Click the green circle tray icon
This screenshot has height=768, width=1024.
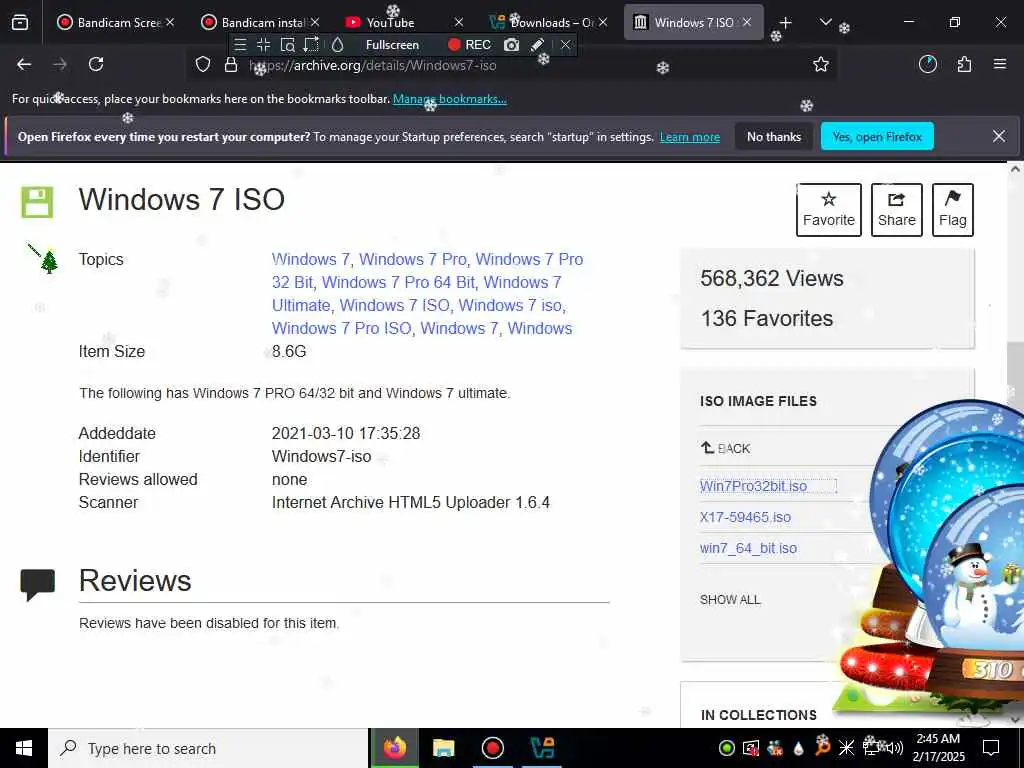[x=726, y=748]
